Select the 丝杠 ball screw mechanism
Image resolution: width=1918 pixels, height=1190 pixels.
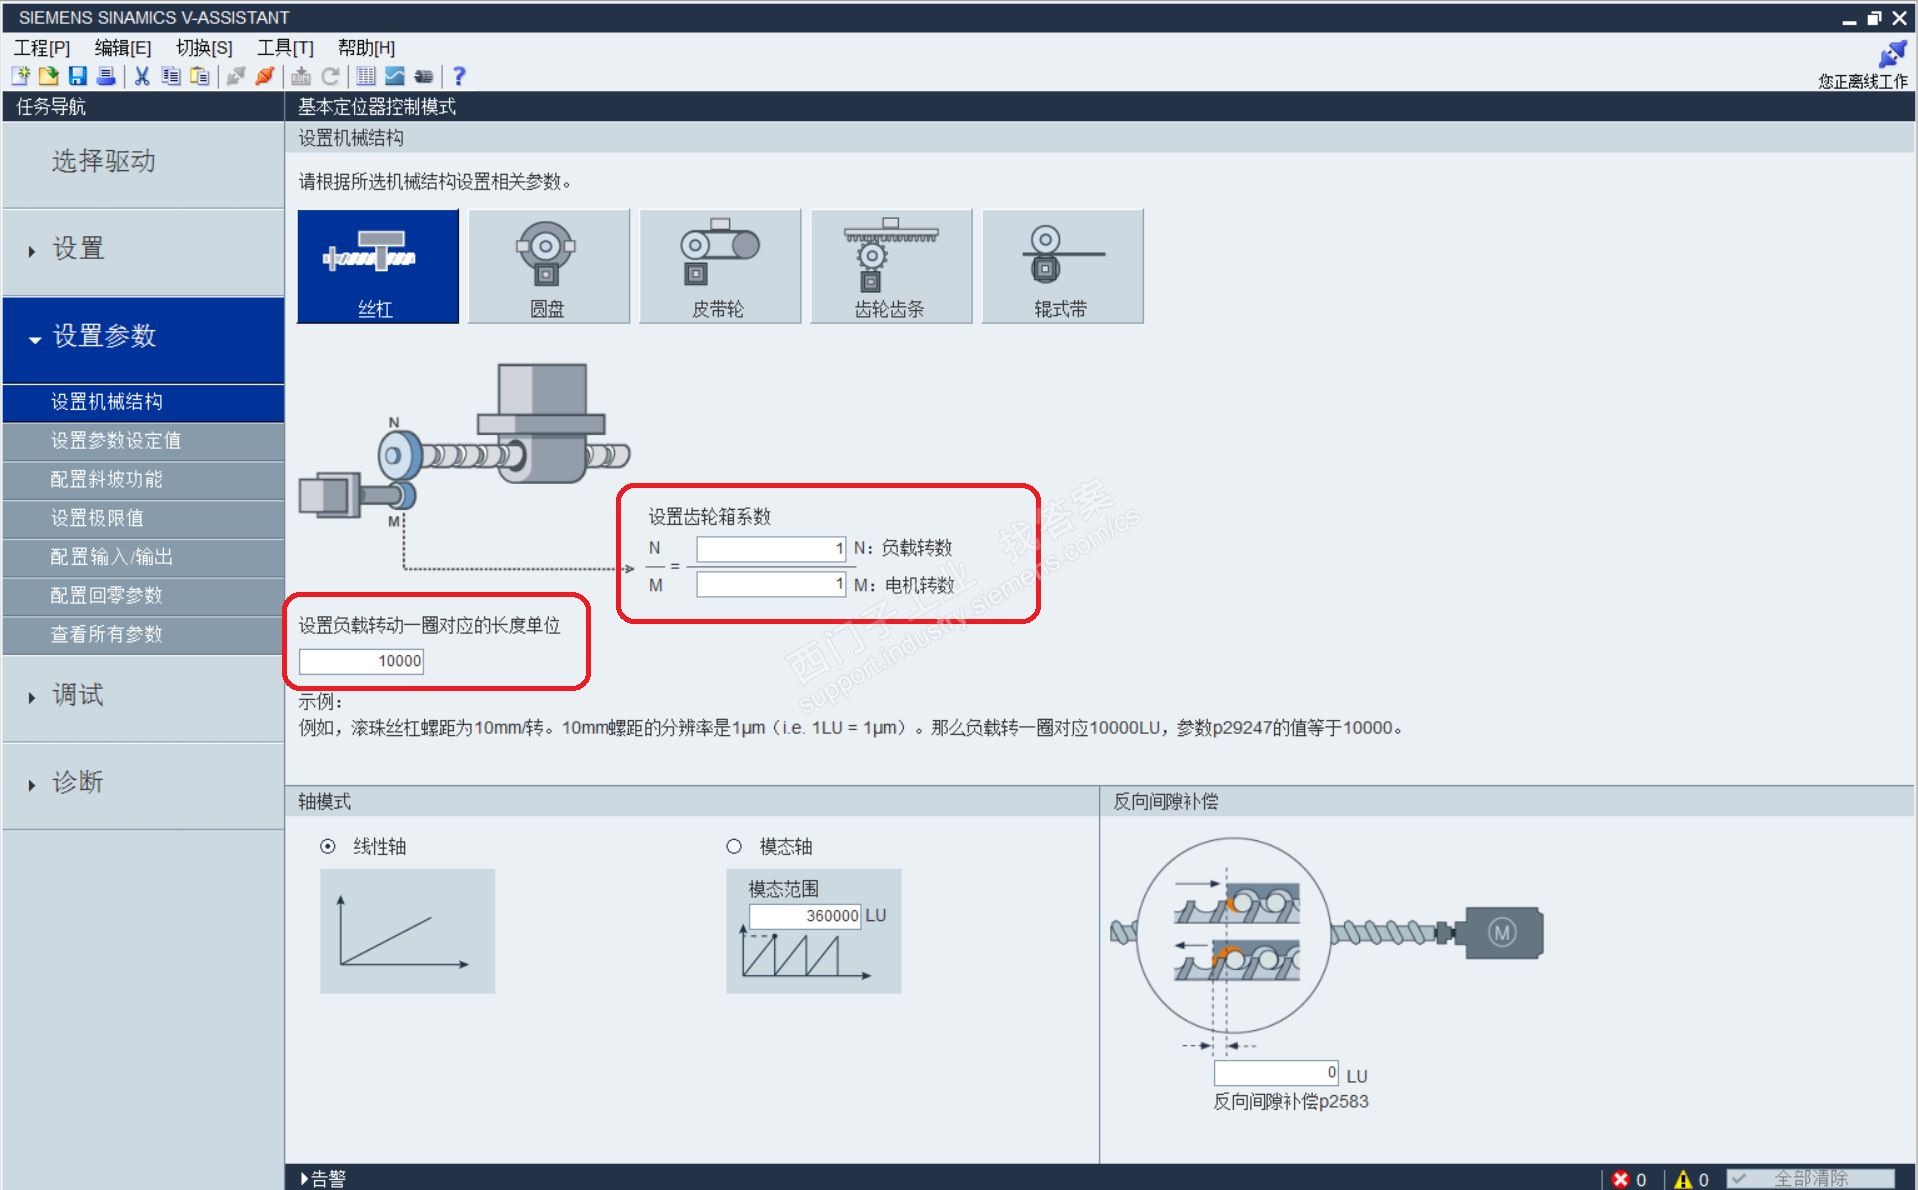click(x=378, y=266)
